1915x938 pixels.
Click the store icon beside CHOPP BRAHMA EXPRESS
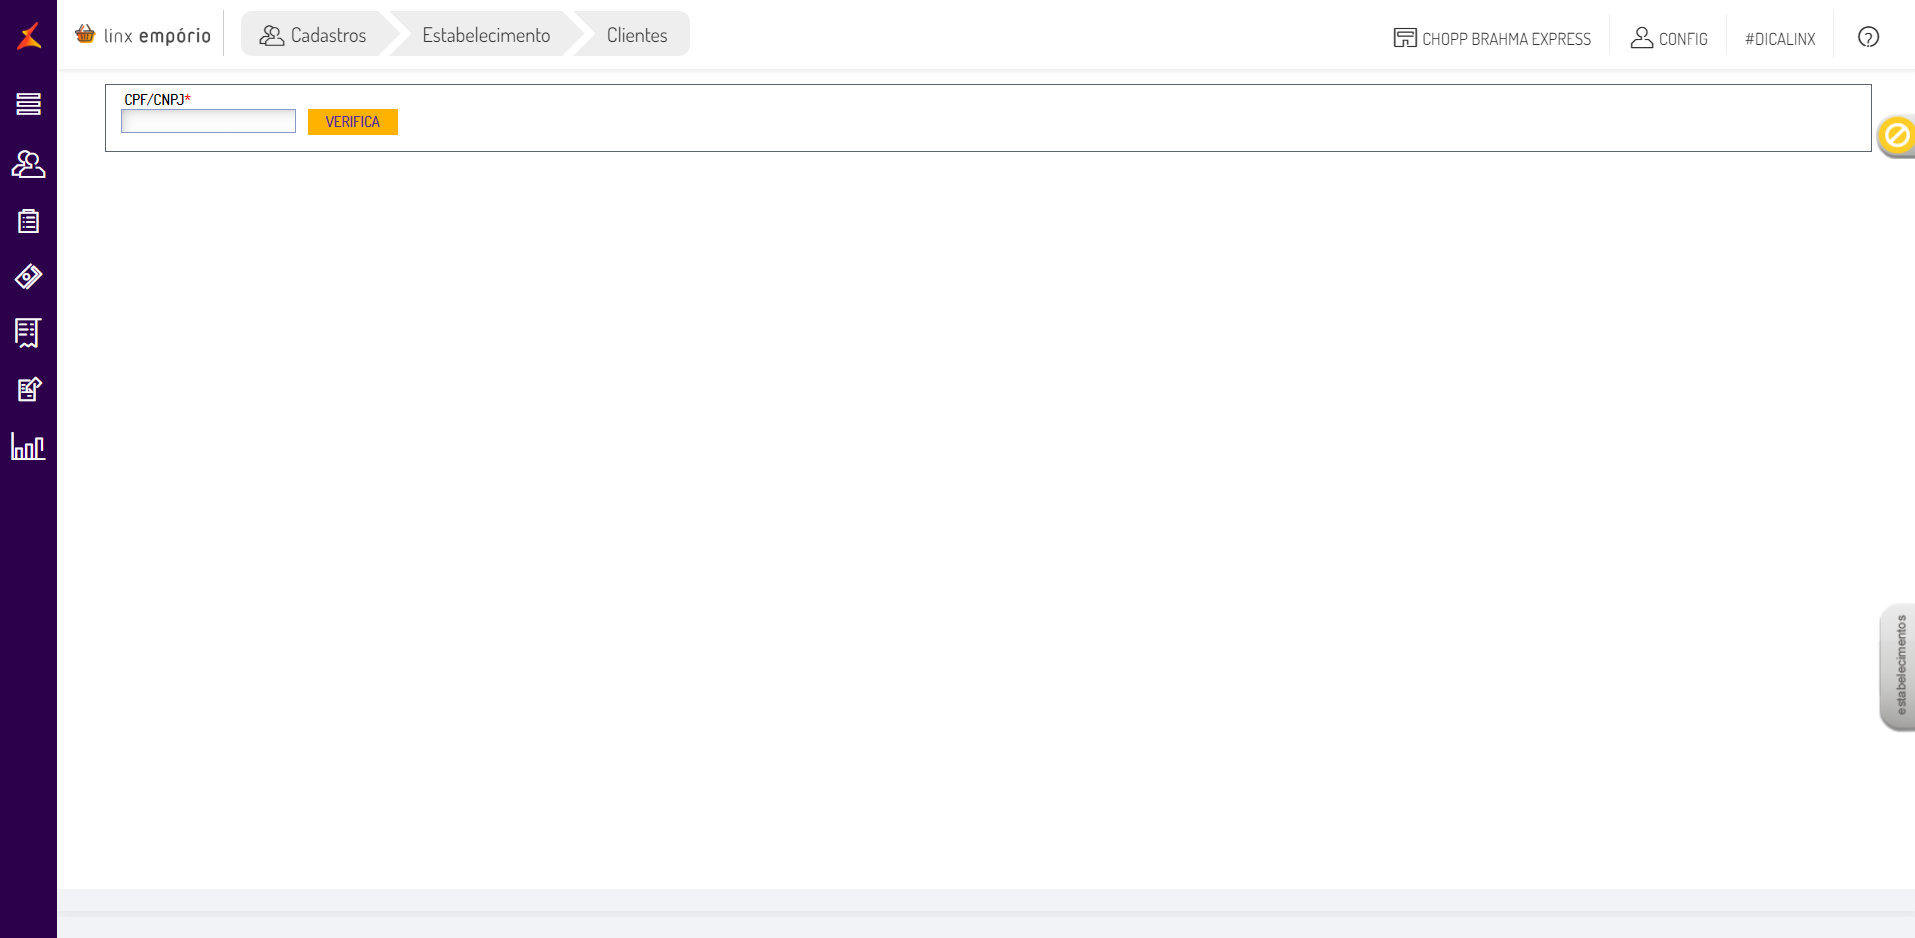1405,38
